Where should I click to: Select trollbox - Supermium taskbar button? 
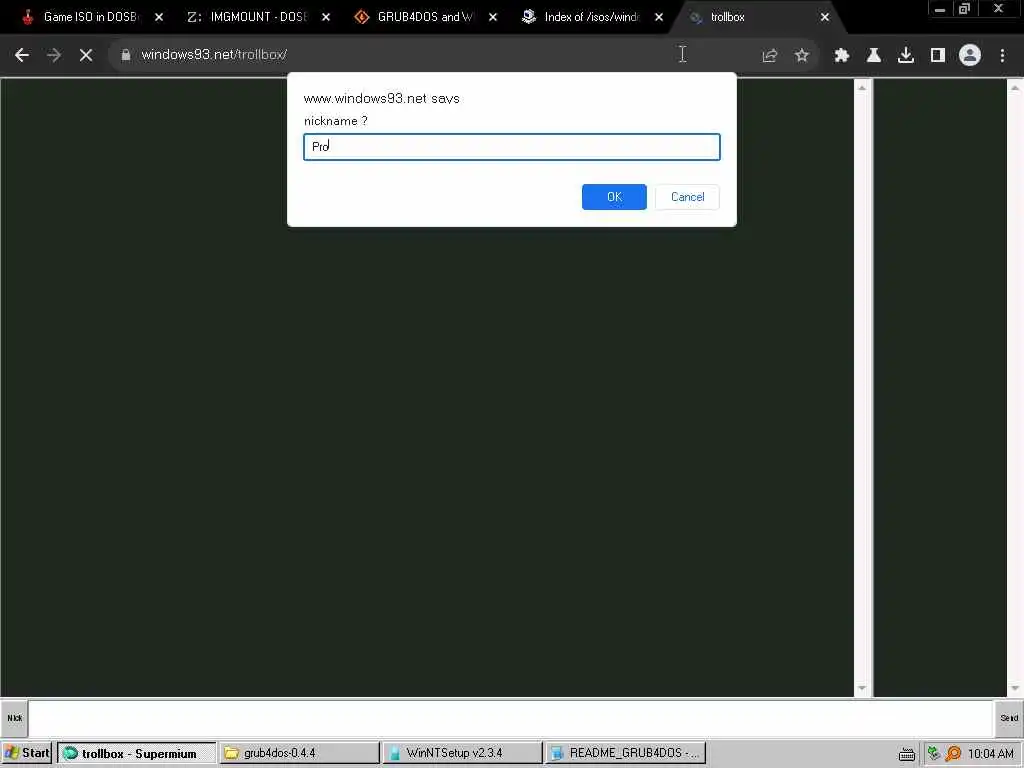coord(136,753)
